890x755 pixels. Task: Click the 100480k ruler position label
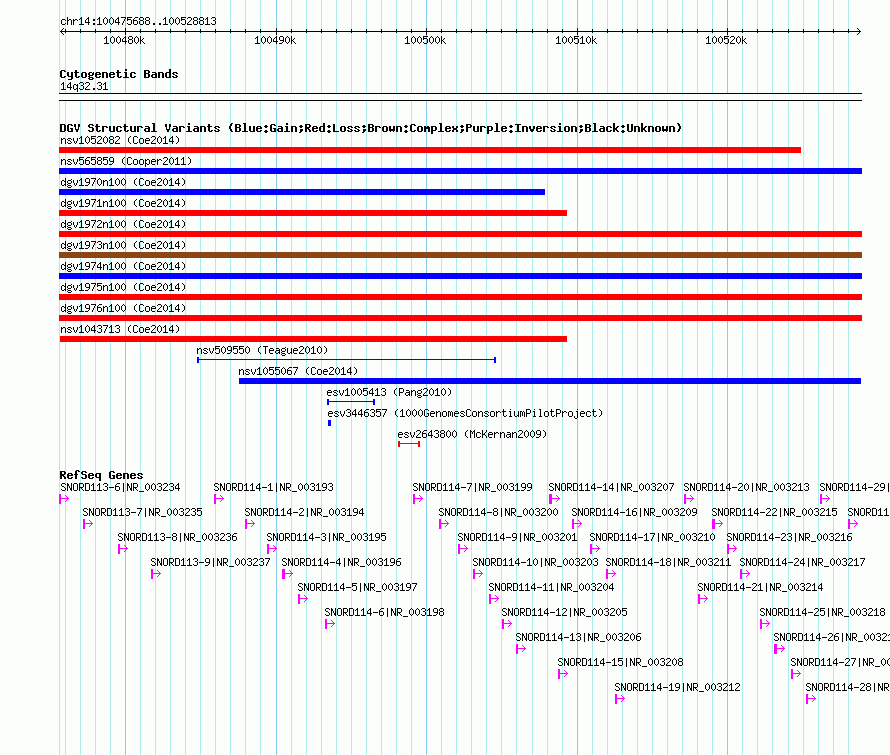tap(124, 41)
